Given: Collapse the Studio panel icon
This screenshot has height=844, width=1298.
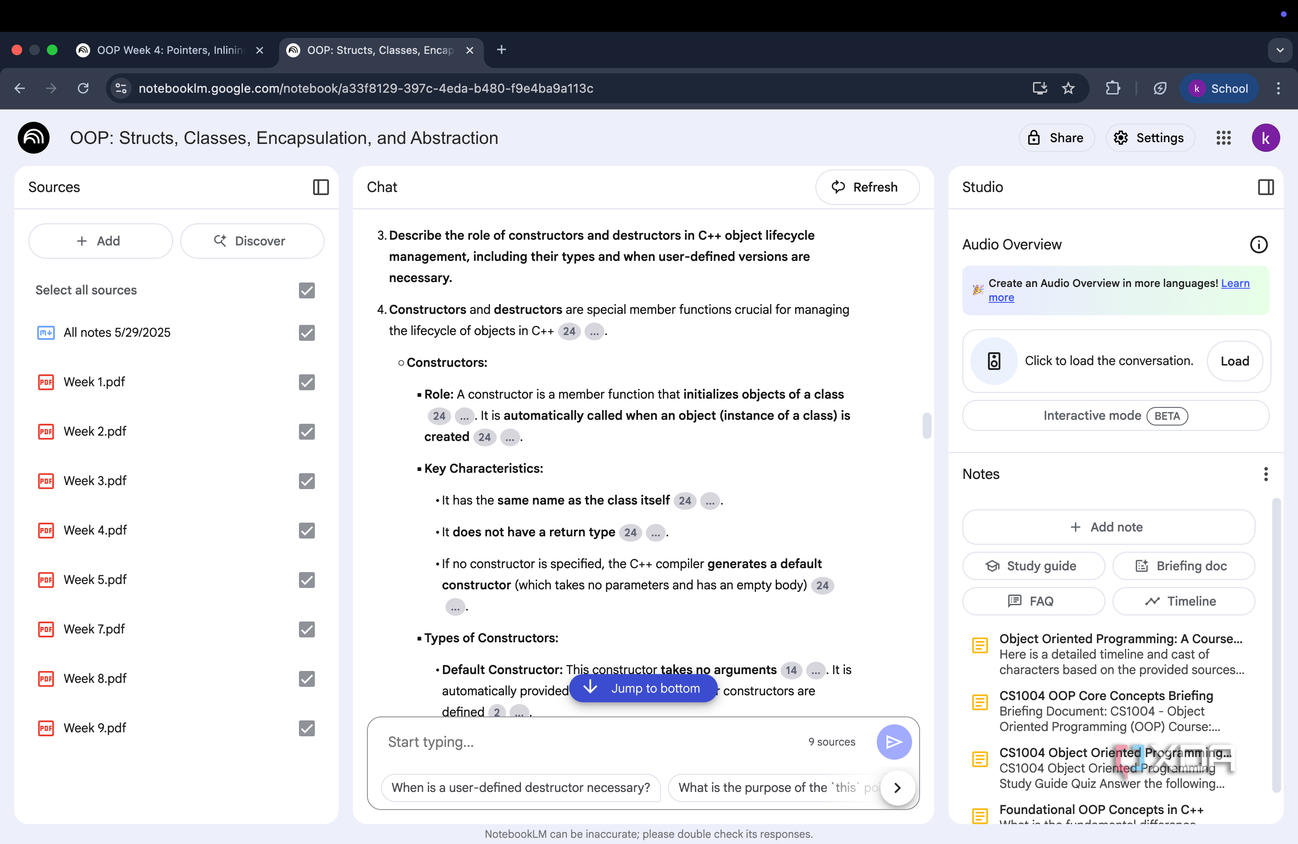Looking at the screenshot, I should pos(1266,187).
